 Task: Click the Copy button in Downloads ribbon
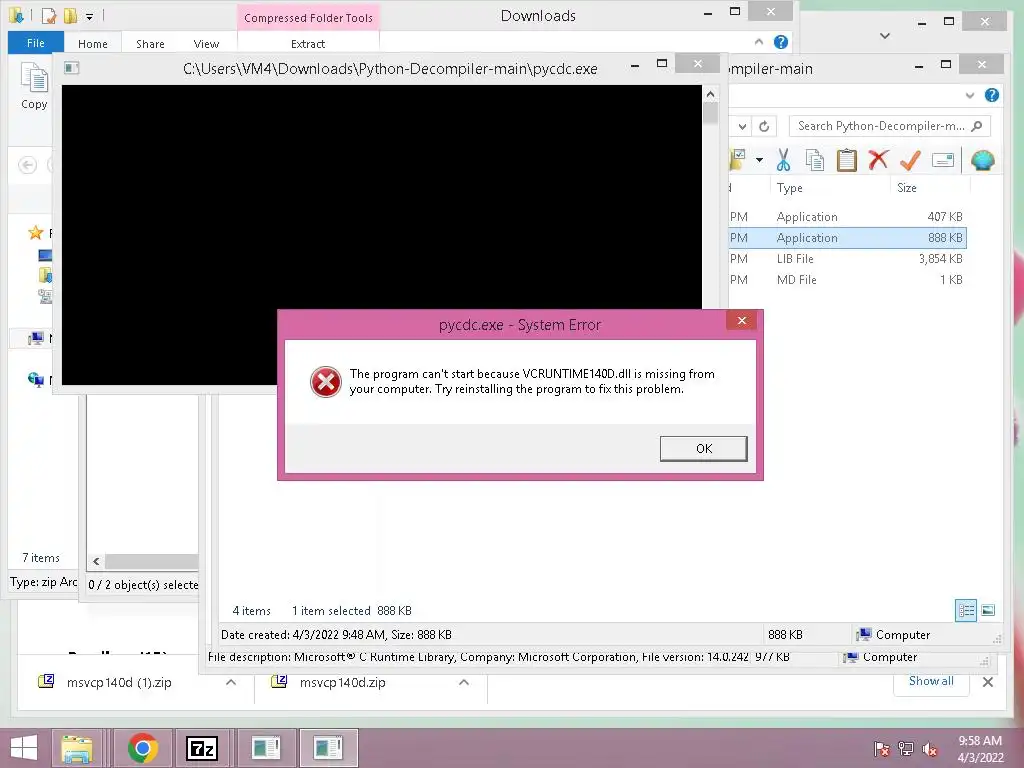coord(34,86)
